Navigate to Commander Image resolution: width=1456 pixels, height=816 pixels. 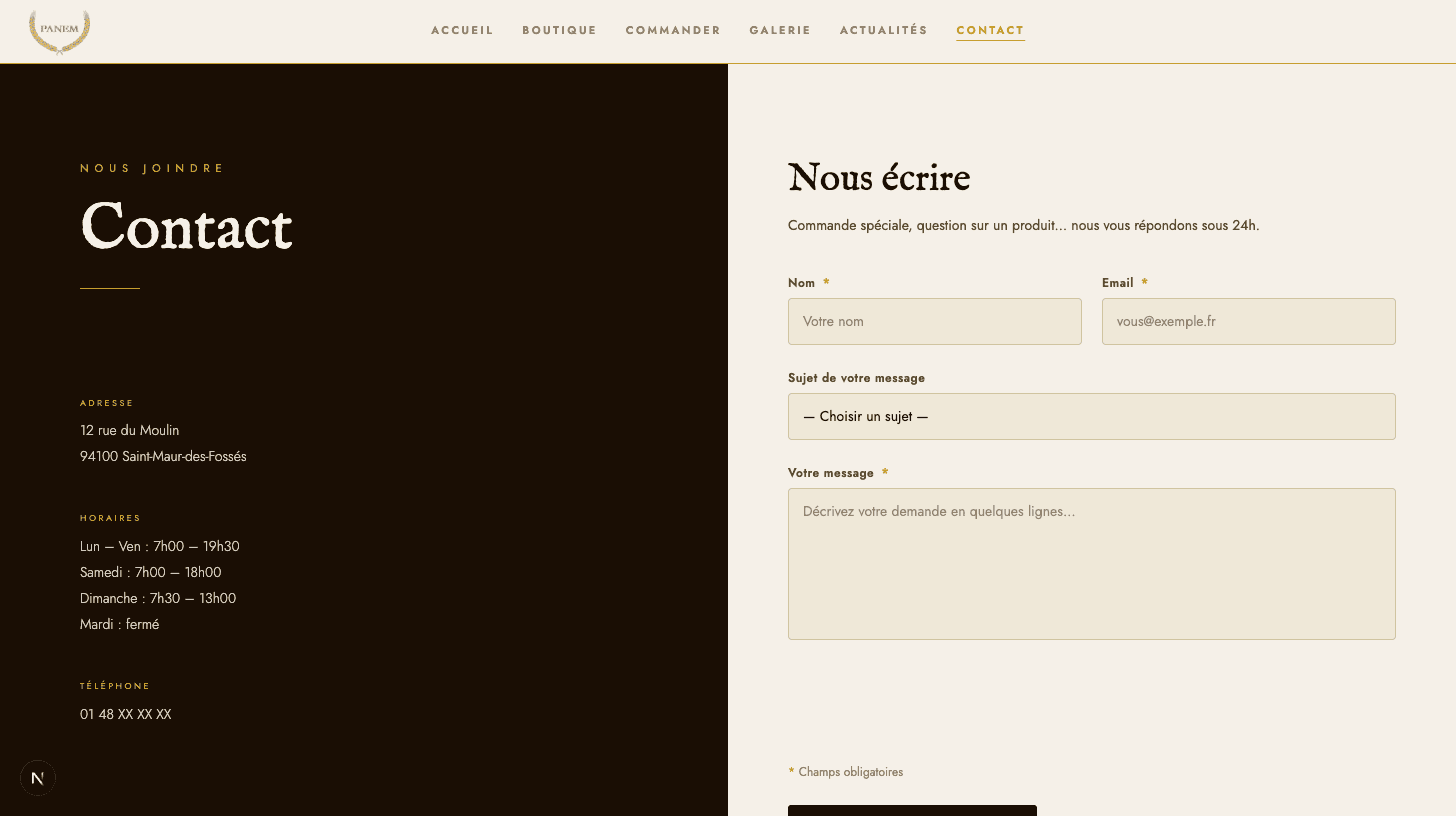click(x=673, y=30)
